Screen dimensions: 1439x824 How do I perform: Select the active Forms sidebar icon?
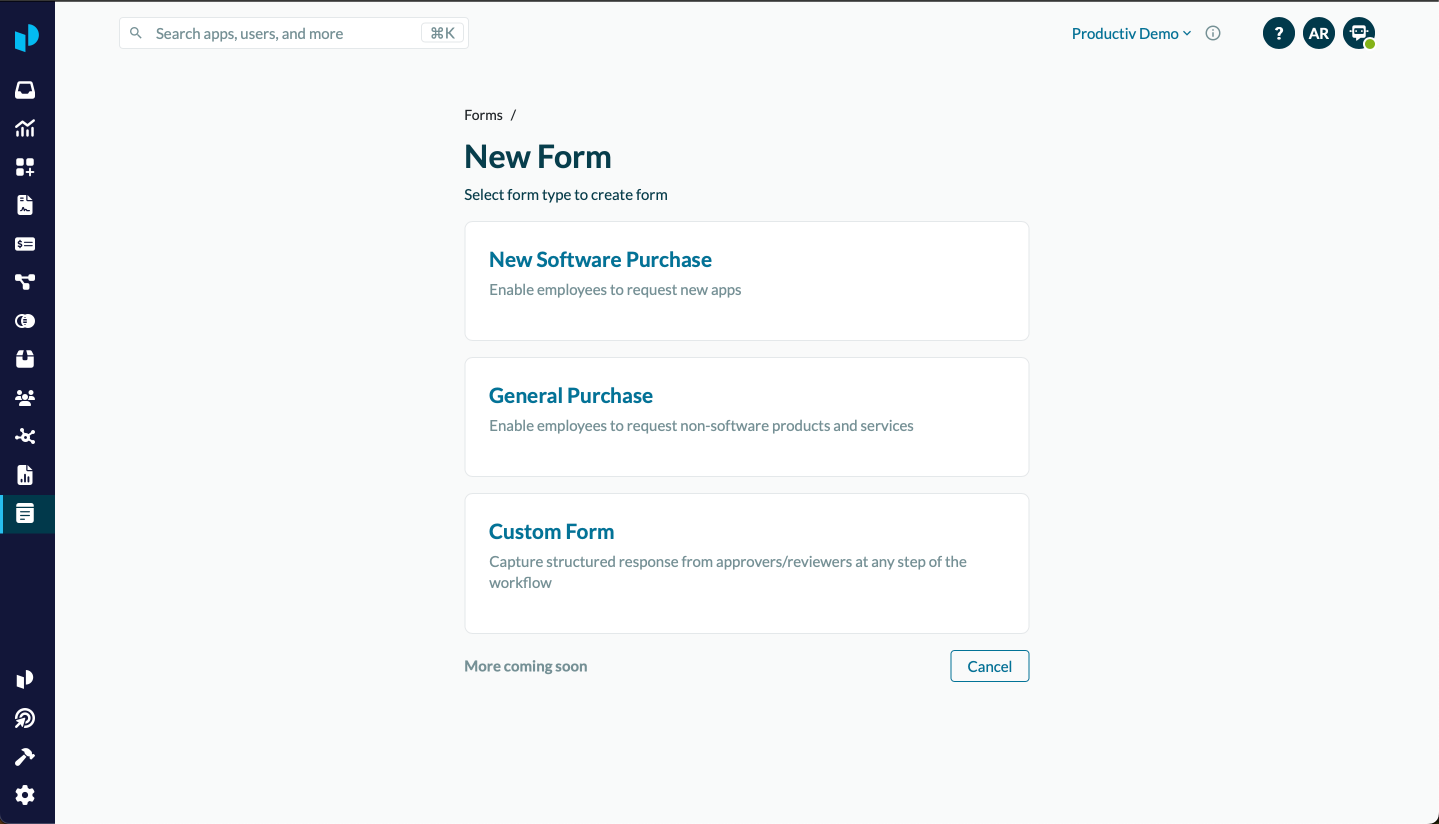[25, 513]
